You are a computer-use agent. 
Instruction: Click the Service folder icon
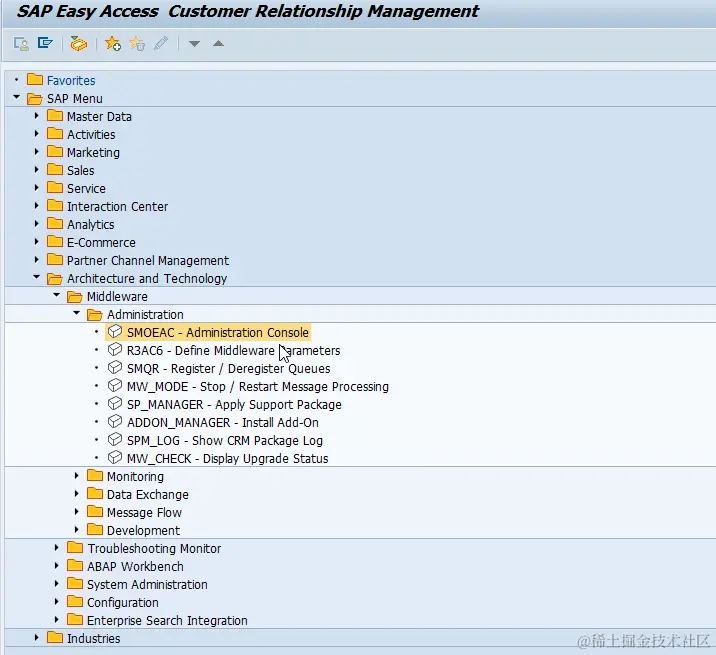point(55,188)
